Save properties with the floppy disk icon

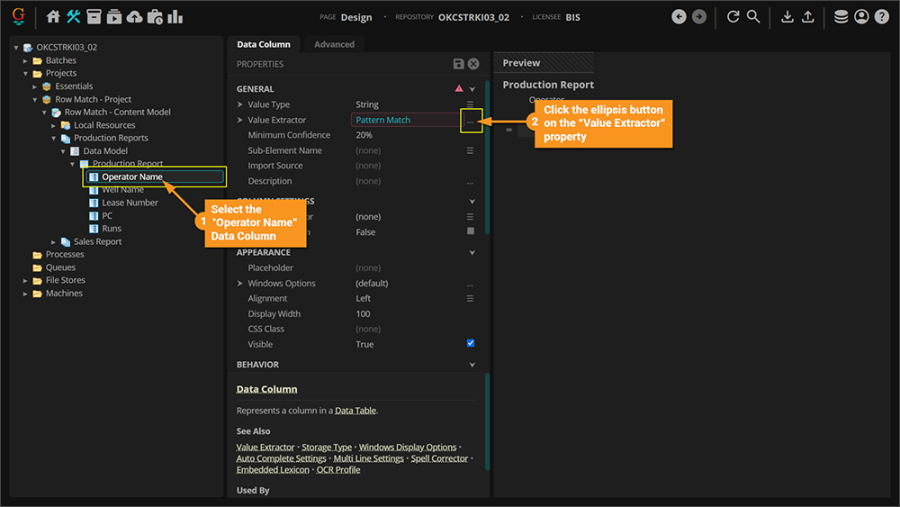pos(458,64)
